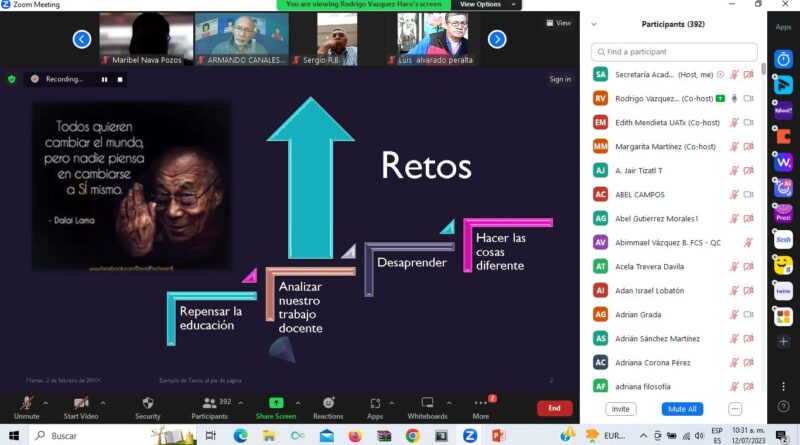Open the Whiteboards tool
The image size is (800, 445).
tap(427, 402)
